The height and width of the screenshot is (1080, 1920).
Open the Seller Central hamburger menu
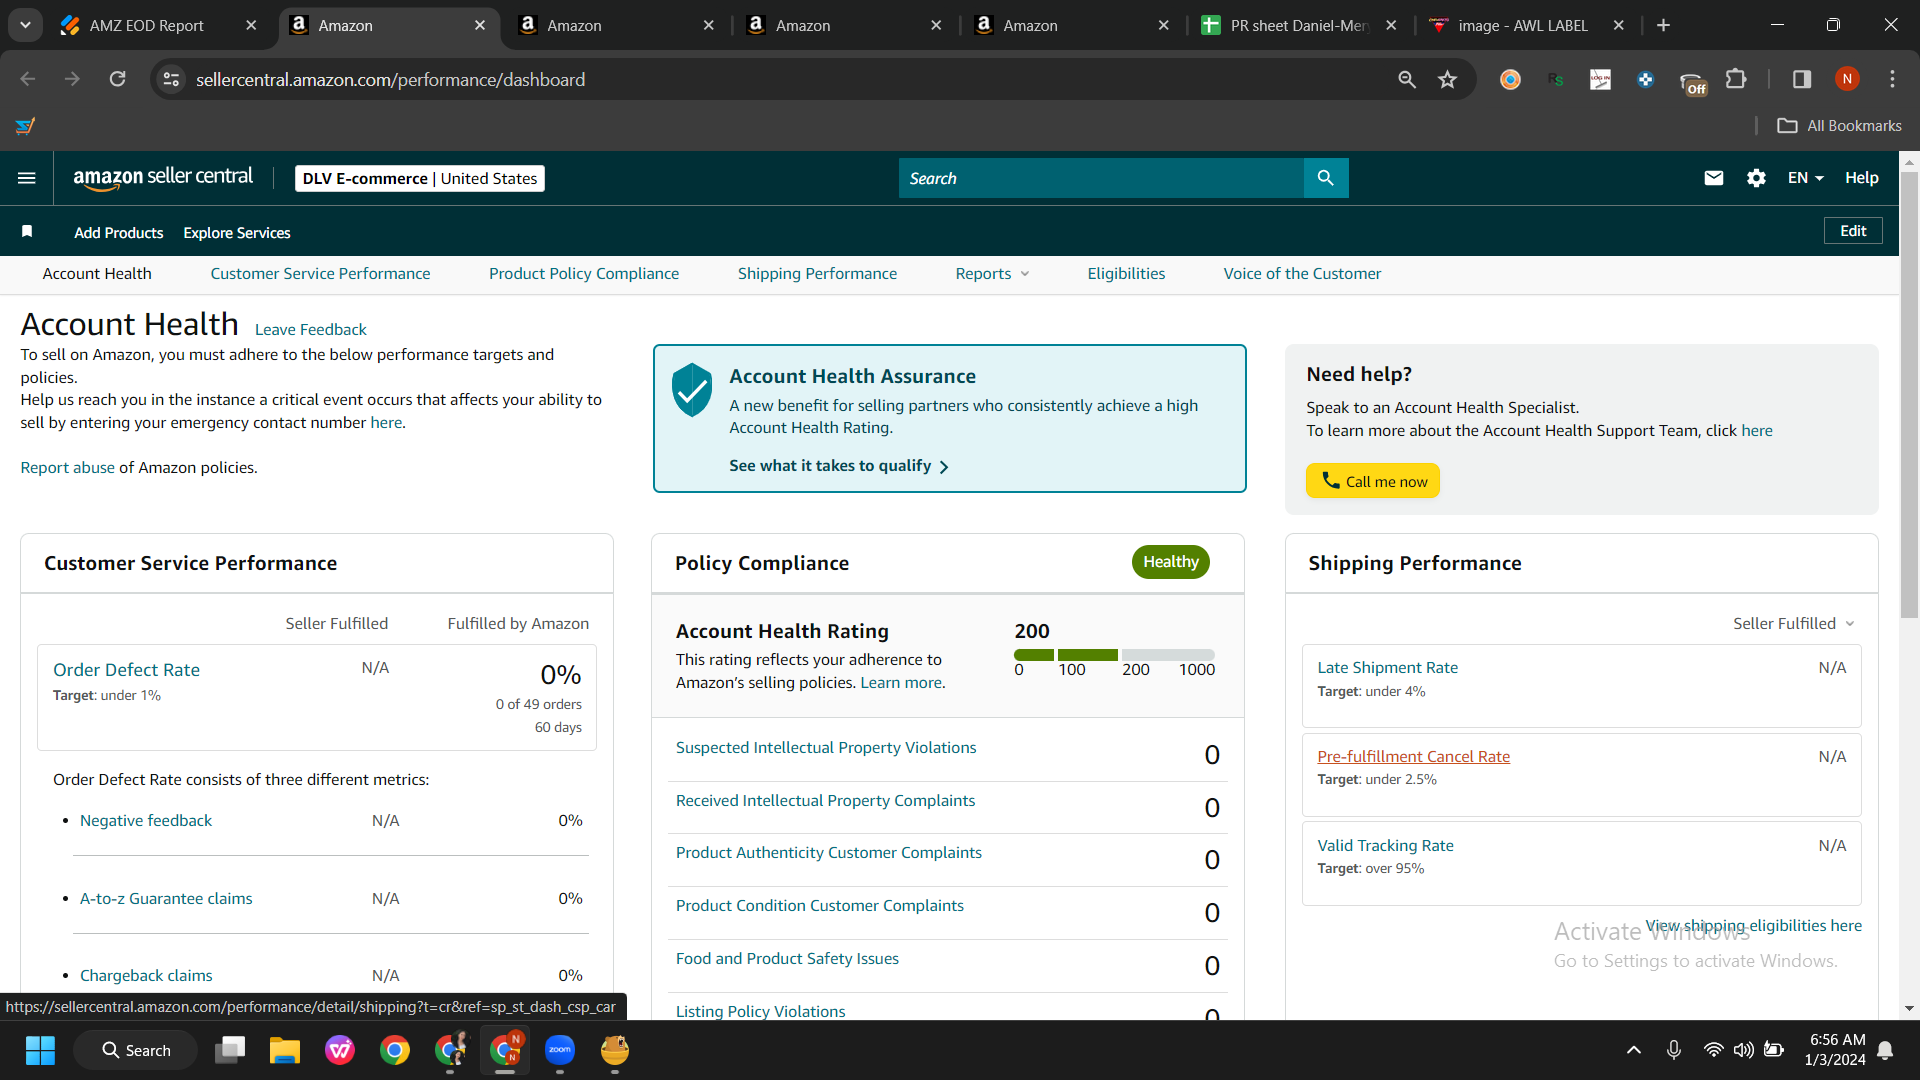click(x=27, y=178)
